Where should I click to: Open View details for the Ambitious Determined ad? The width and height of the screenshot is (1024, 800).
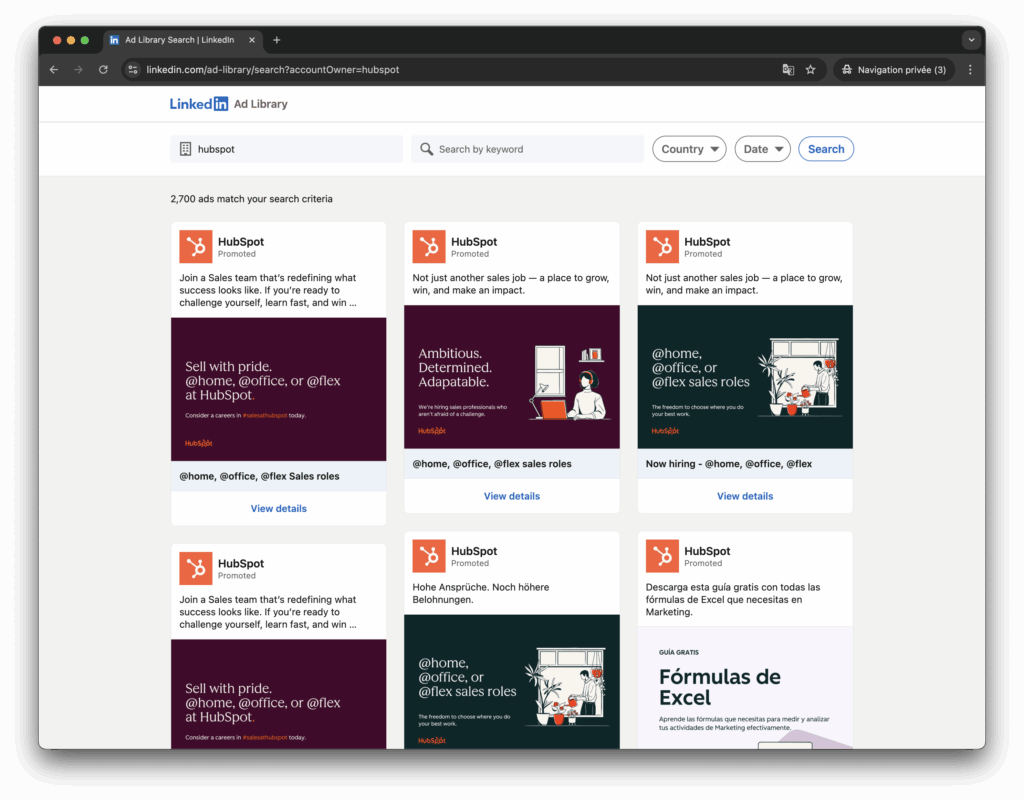511,496
